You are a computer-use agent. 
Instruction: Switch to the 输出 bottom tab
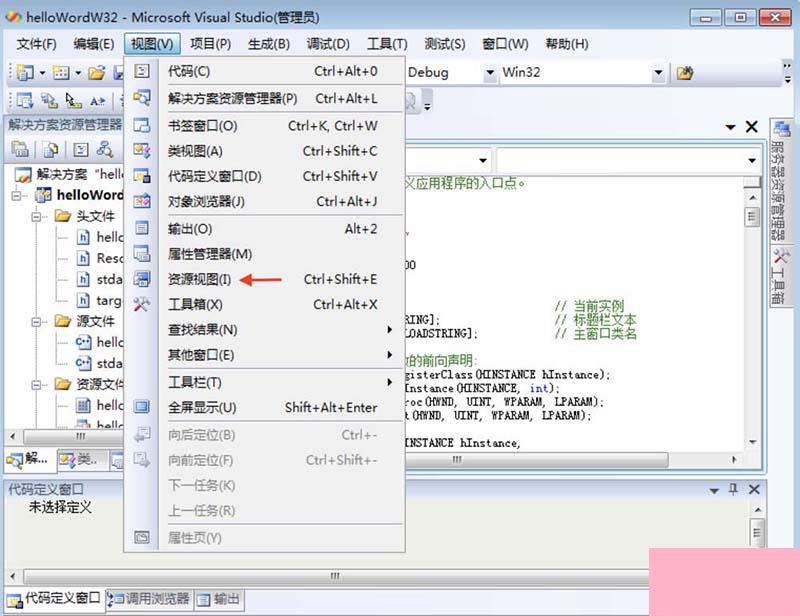[218, 599]
